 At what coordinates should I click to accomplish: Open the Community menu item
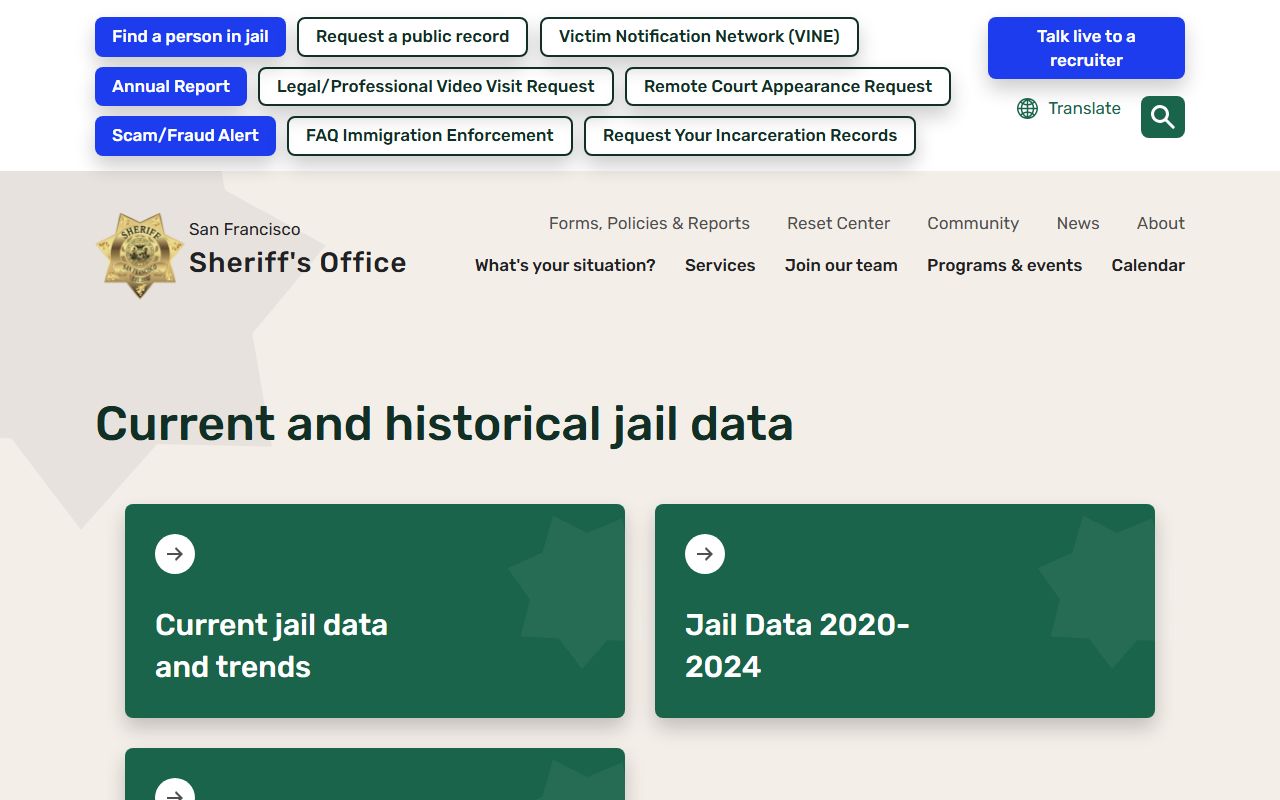pos(973,223)
